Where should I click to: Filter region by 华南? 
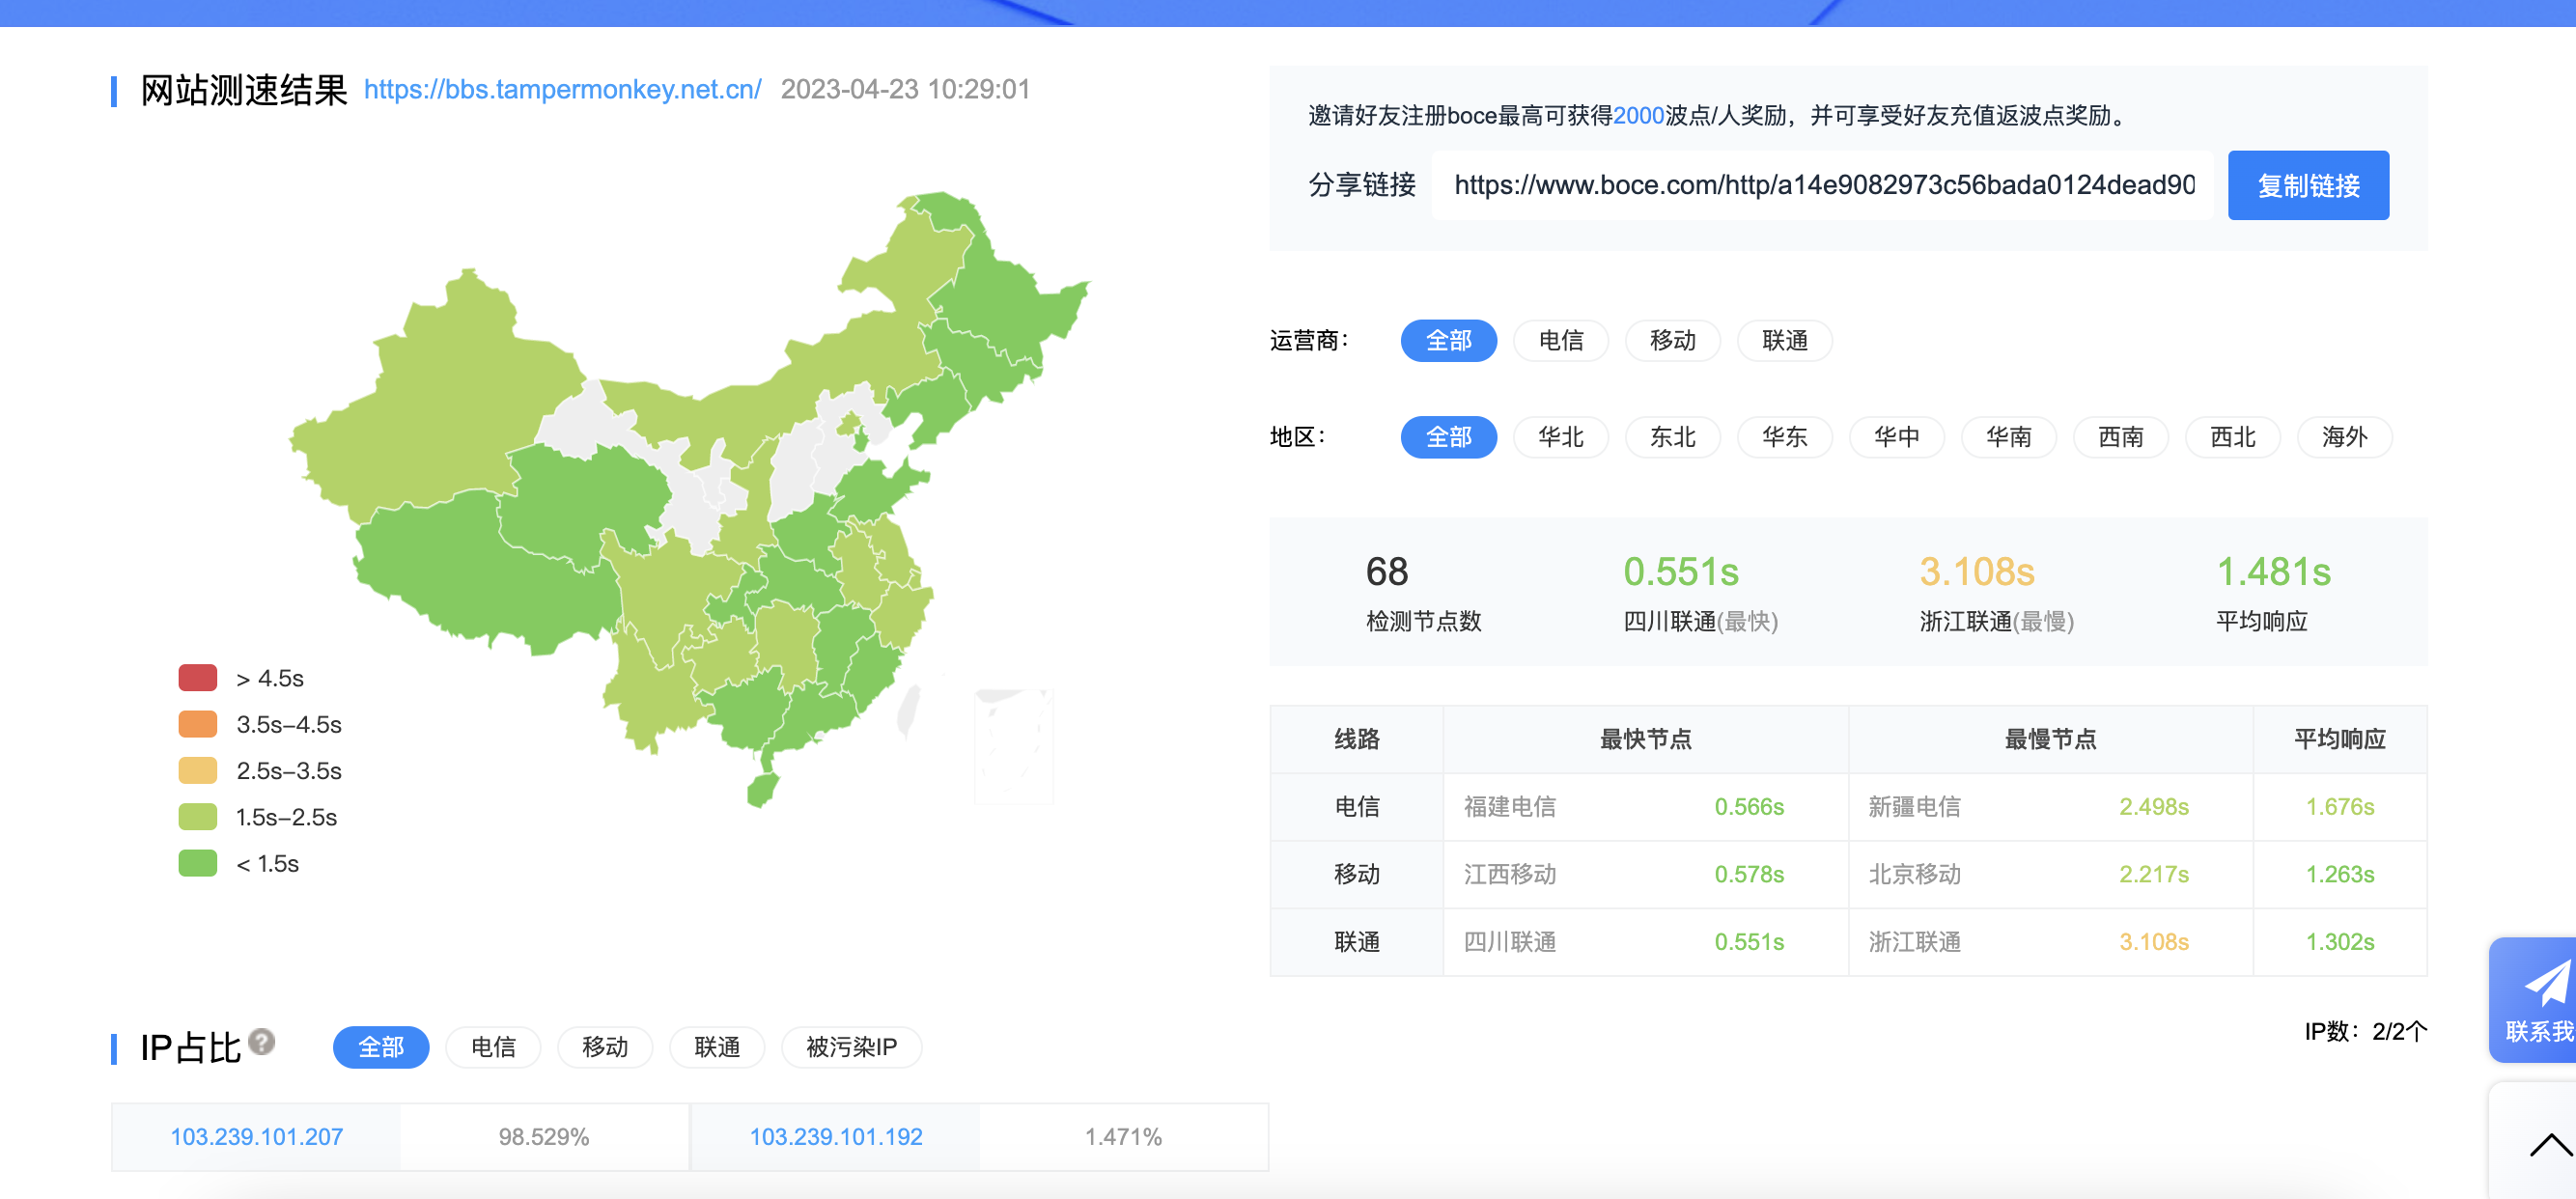pos(2008,437)
